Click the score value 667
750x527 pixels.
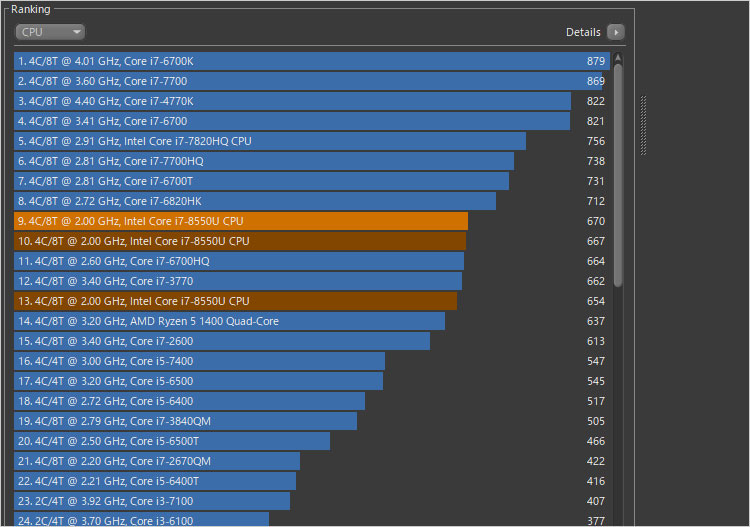point(596,241)
